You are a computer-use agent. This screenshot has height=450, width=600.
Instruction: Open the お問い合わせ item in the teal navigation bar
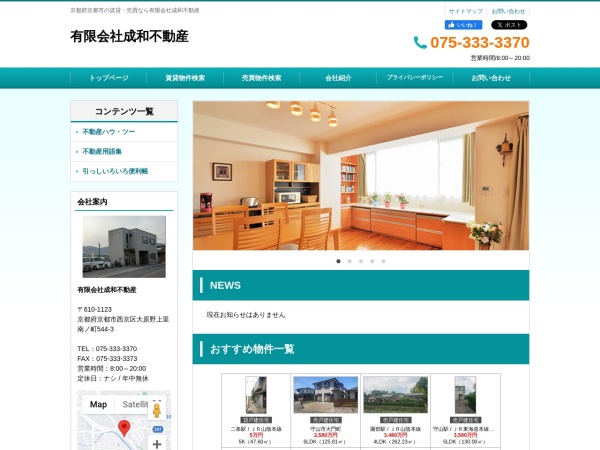pos(491,78)
